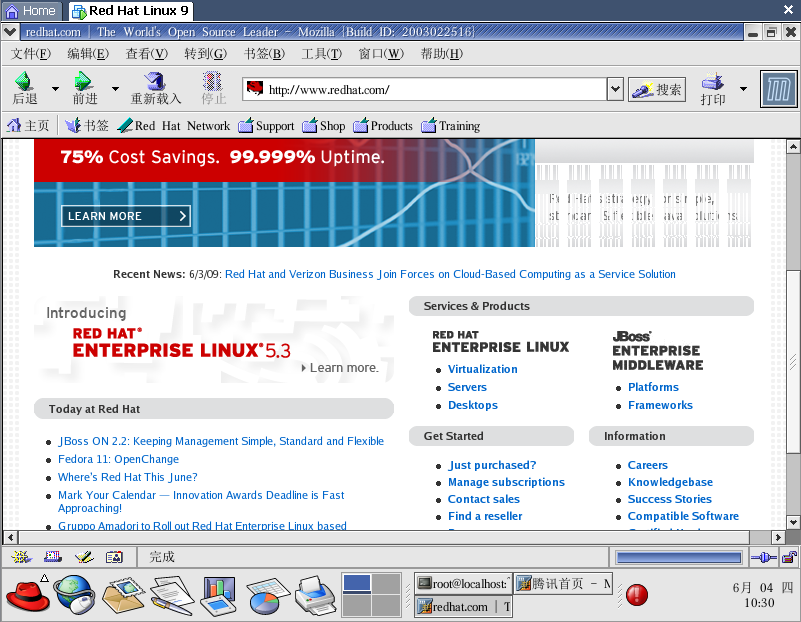Open the Home (主页) bookmark icon
The width and height of the screenshot is (801, 622).
pos(28,126)
